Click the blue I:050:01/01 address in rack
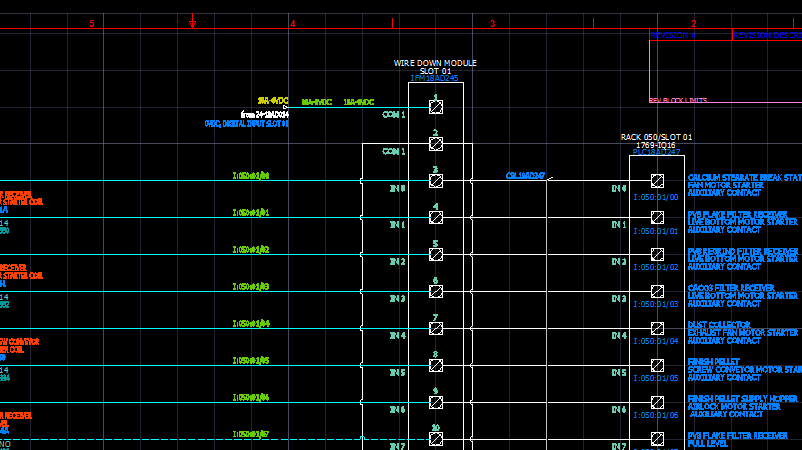 (656, 231)
